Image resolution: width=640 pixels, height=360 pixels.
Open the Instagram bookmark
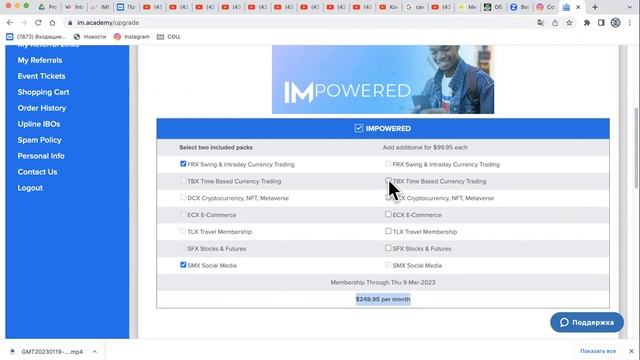tap(132, 37)
